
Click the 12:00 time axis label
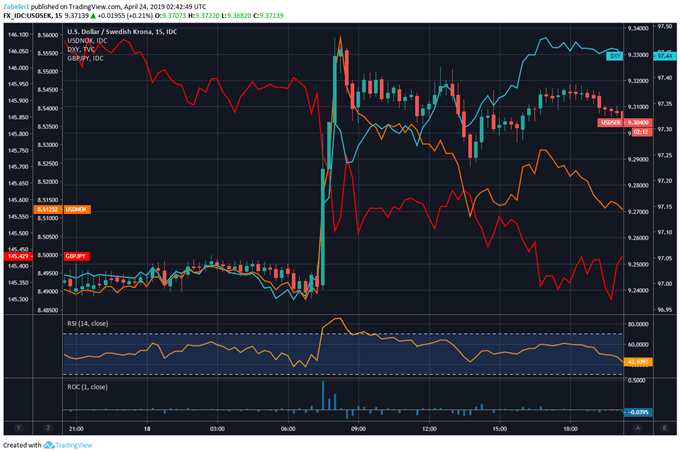click(429, 429)
